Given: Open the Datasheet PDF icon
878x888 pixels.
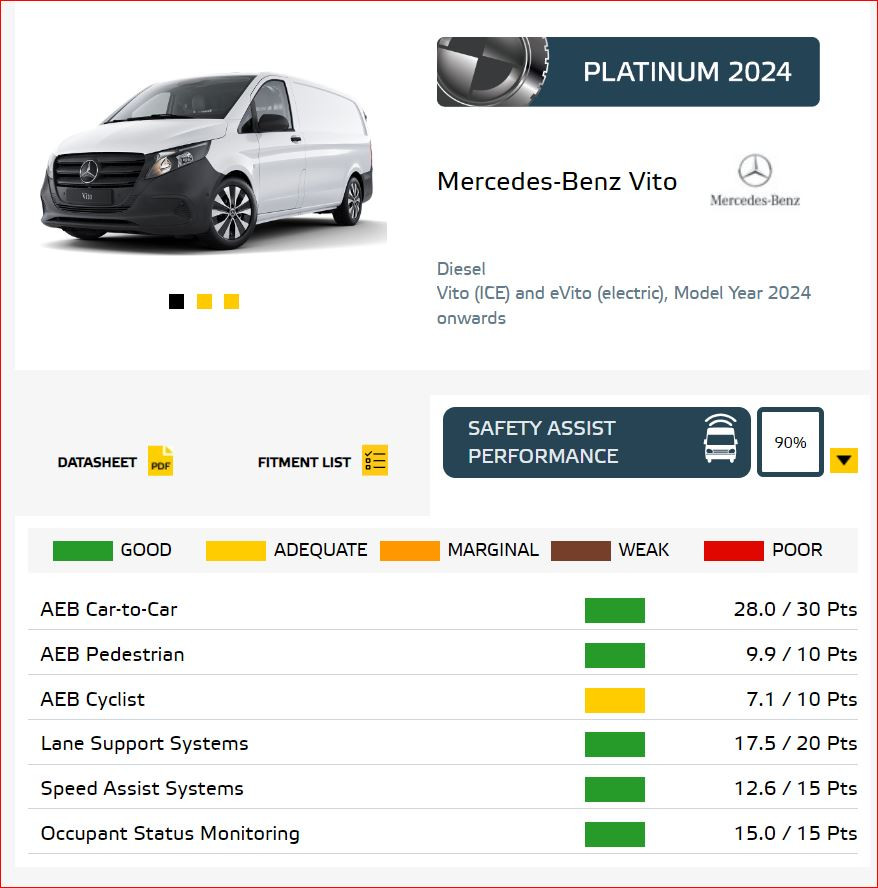Looking at the screenshot, I should [x=161, y=461].
